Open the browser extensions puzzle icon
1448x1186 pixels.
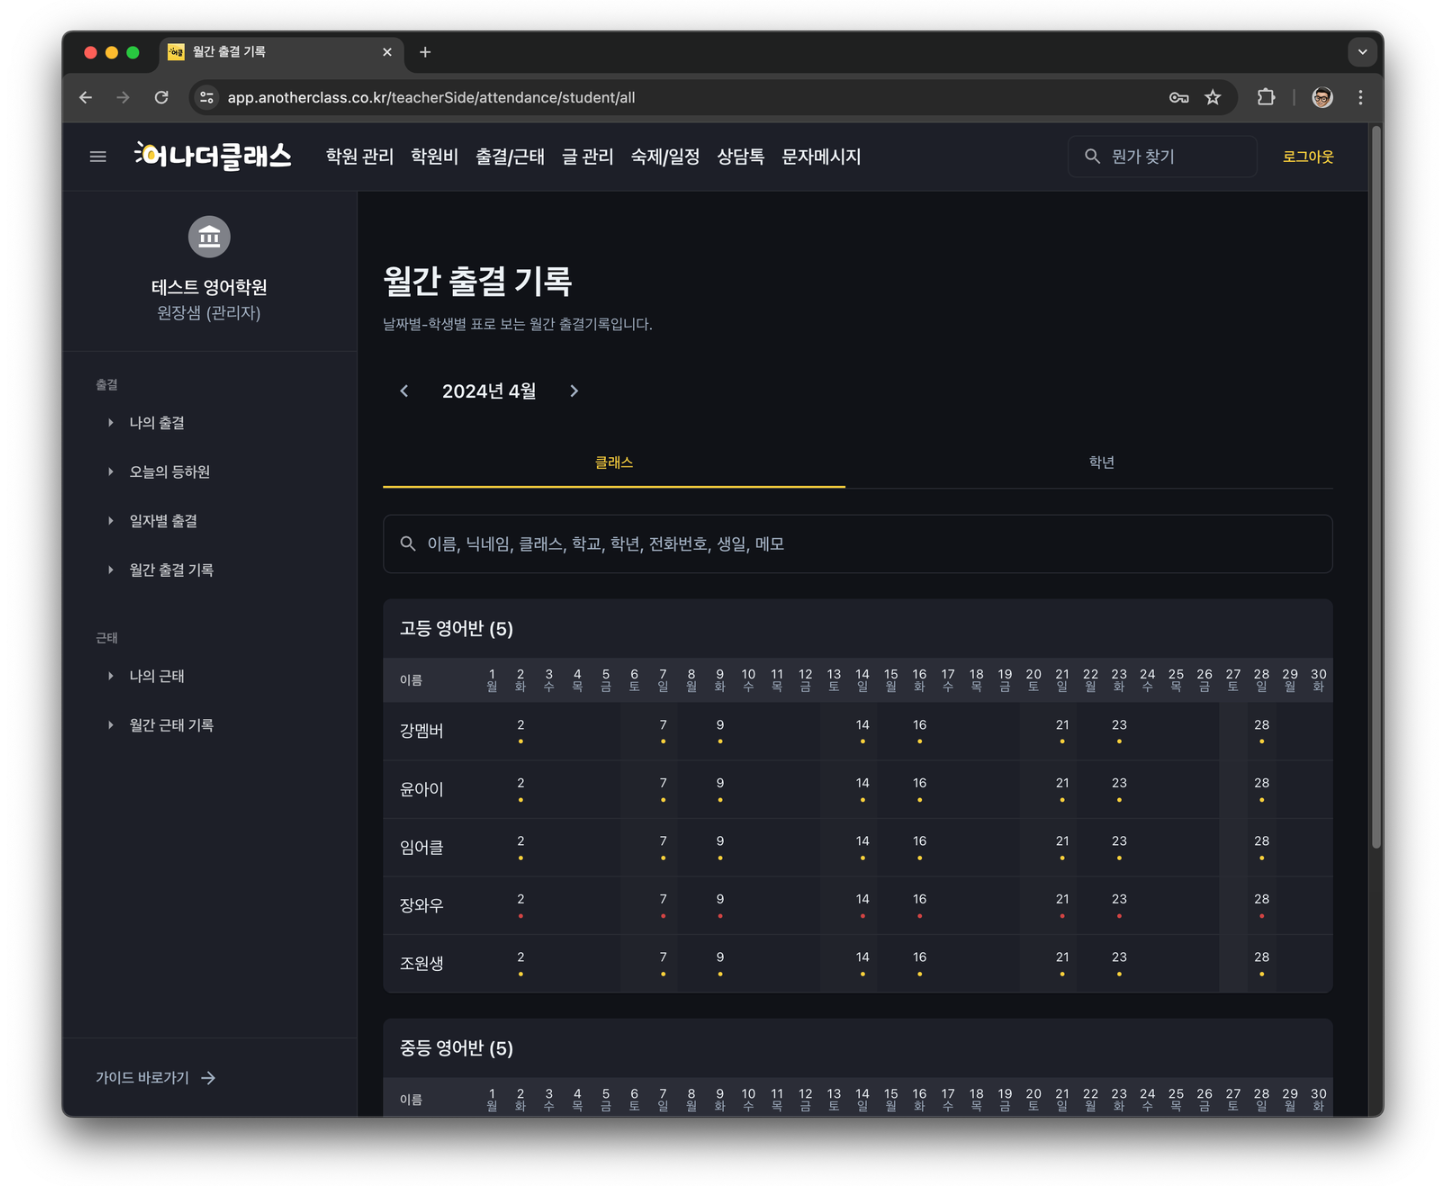(1266, 97)
